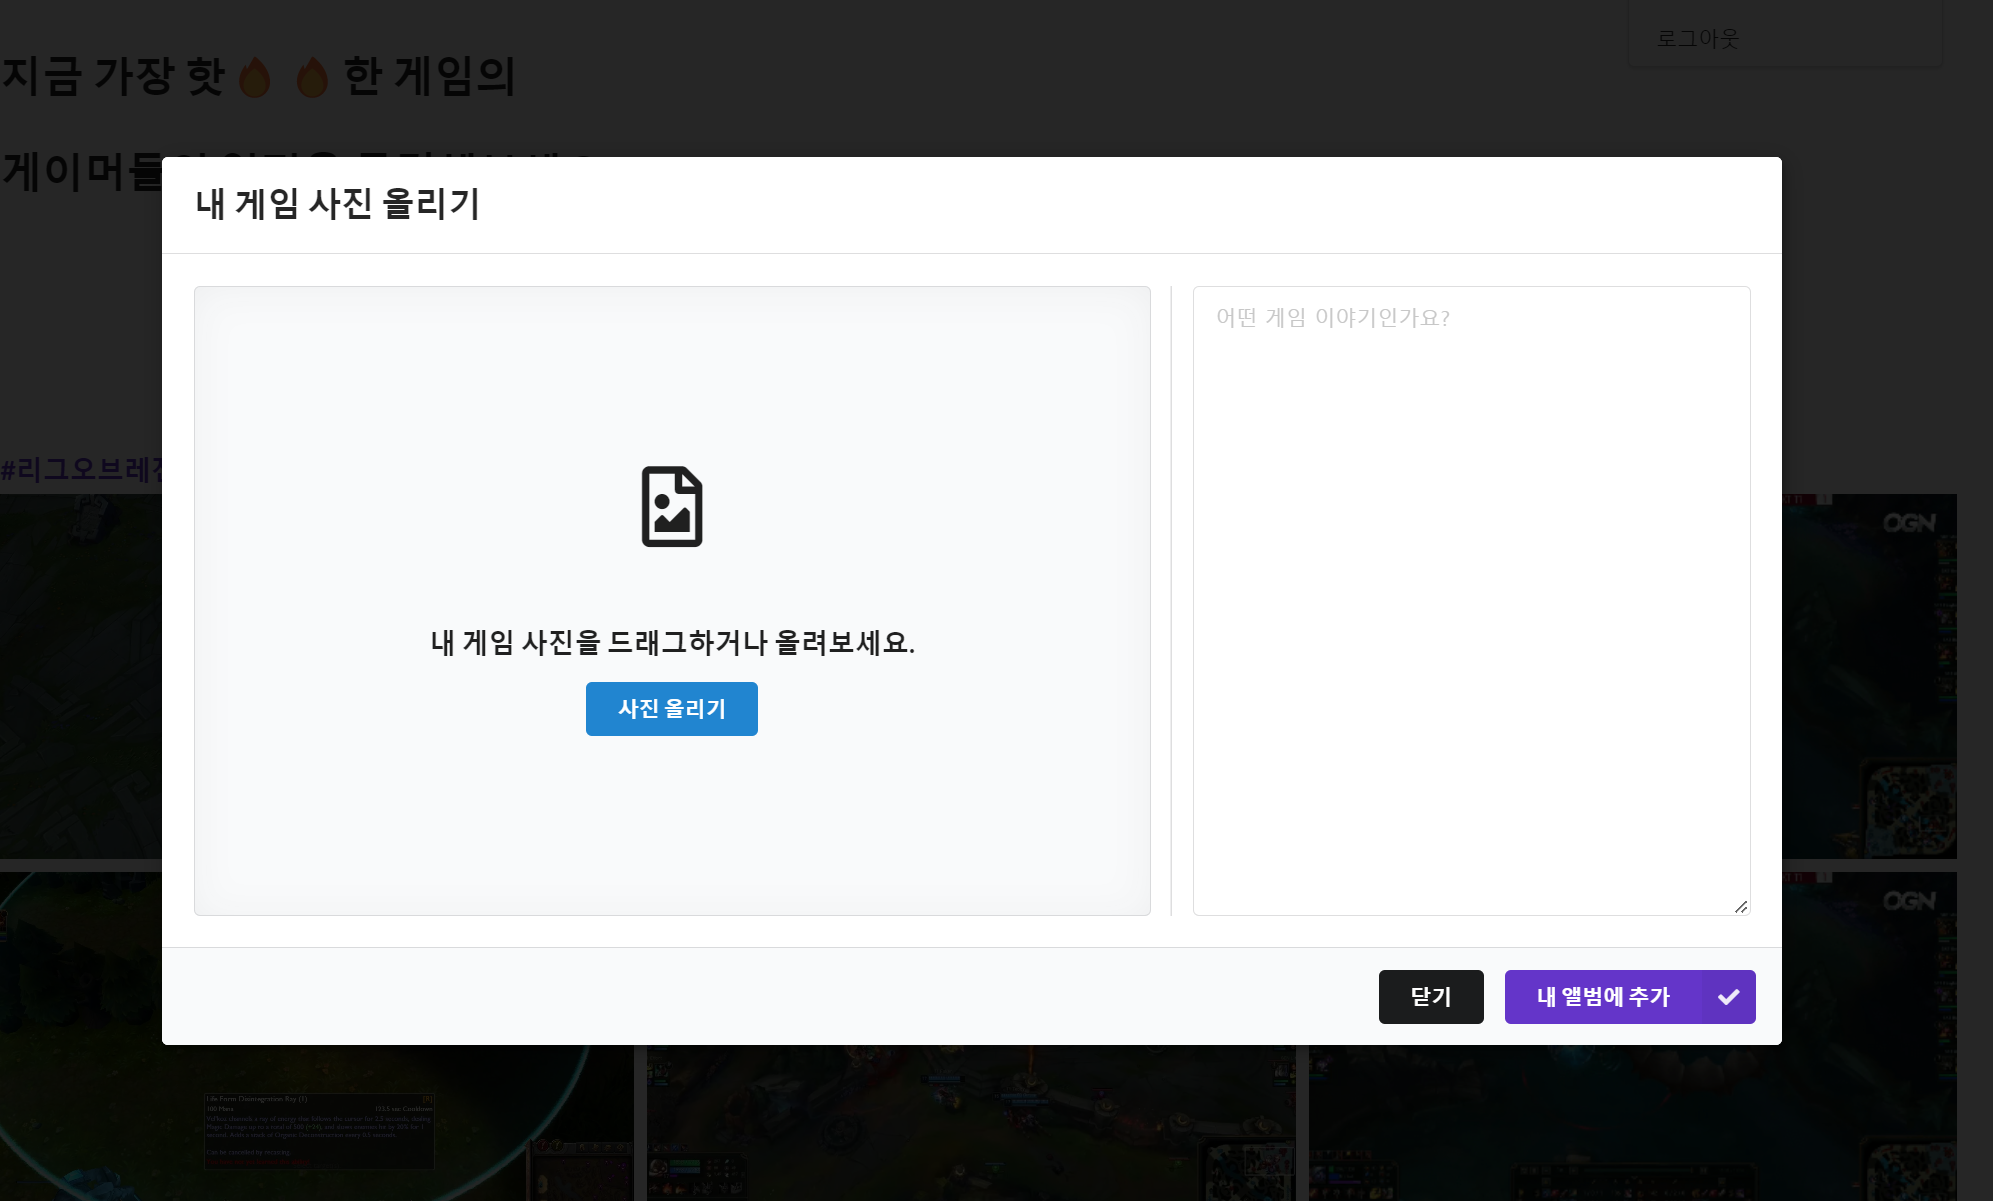Screen dimensions: 1993x1201
Task: Click the image placeholder icon in the drop zone
Action: tap(671, 508)
